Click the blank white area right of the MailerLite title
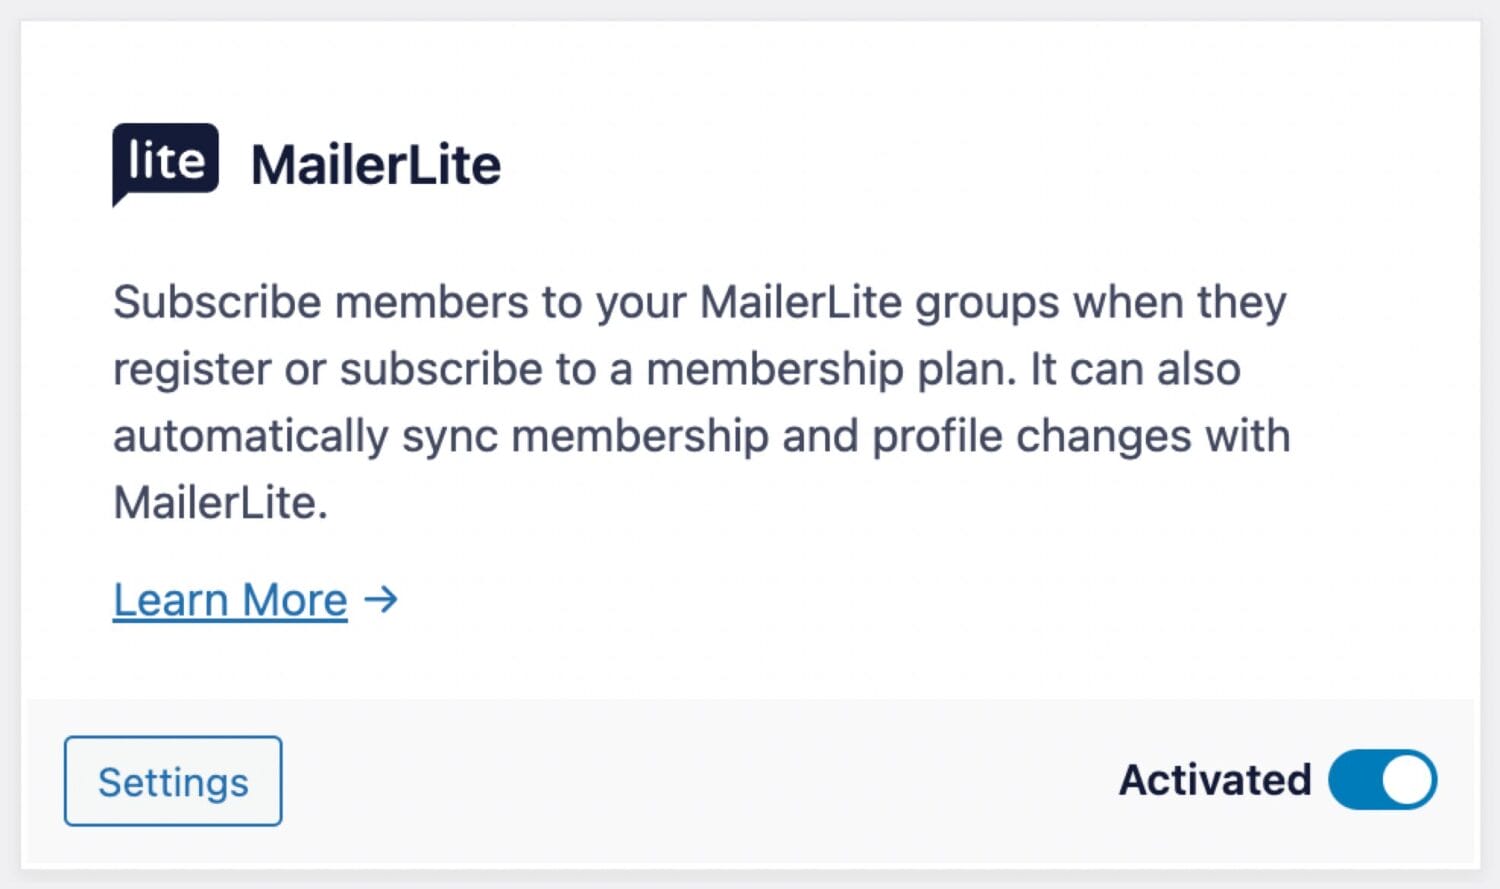 click(950, 165)
